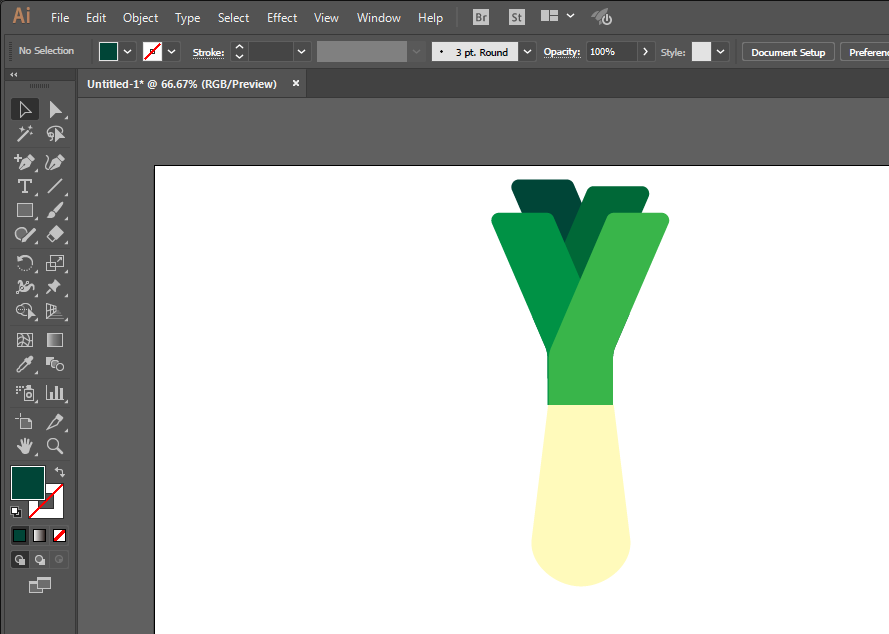Viewport: 889px width, 634px height.
Task: Set fill mode to None
Action: [60, 535]
